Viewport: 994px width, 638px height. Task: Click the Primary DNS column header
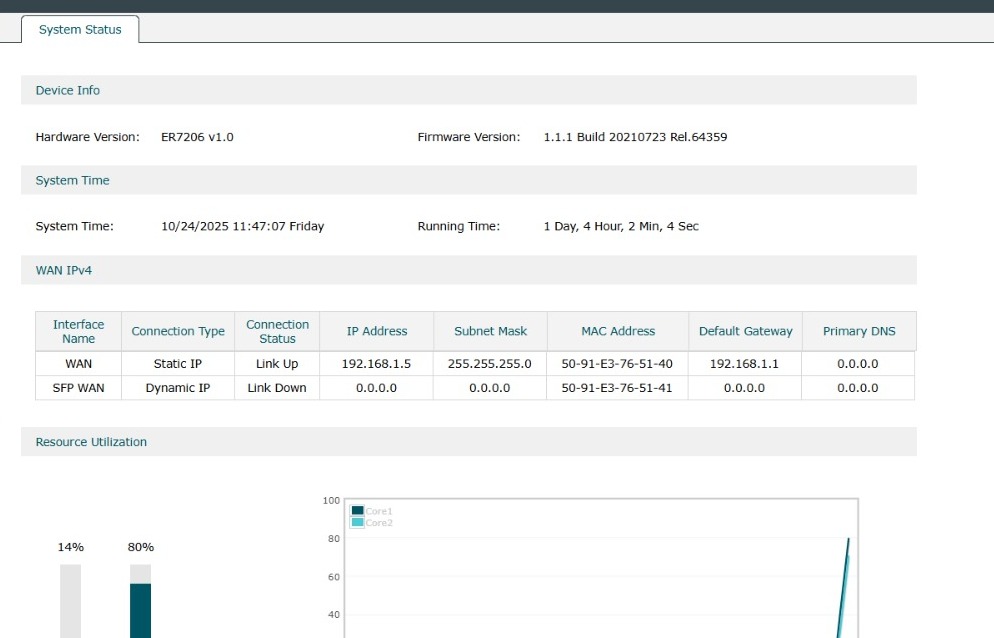(x=859, y=331)
